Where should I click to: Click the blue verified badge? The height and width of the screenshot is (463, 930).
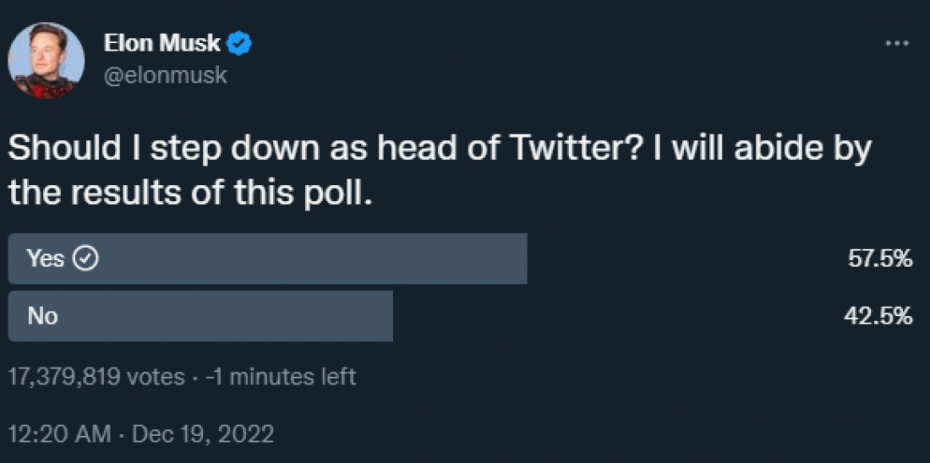click(x=240, y=44)
